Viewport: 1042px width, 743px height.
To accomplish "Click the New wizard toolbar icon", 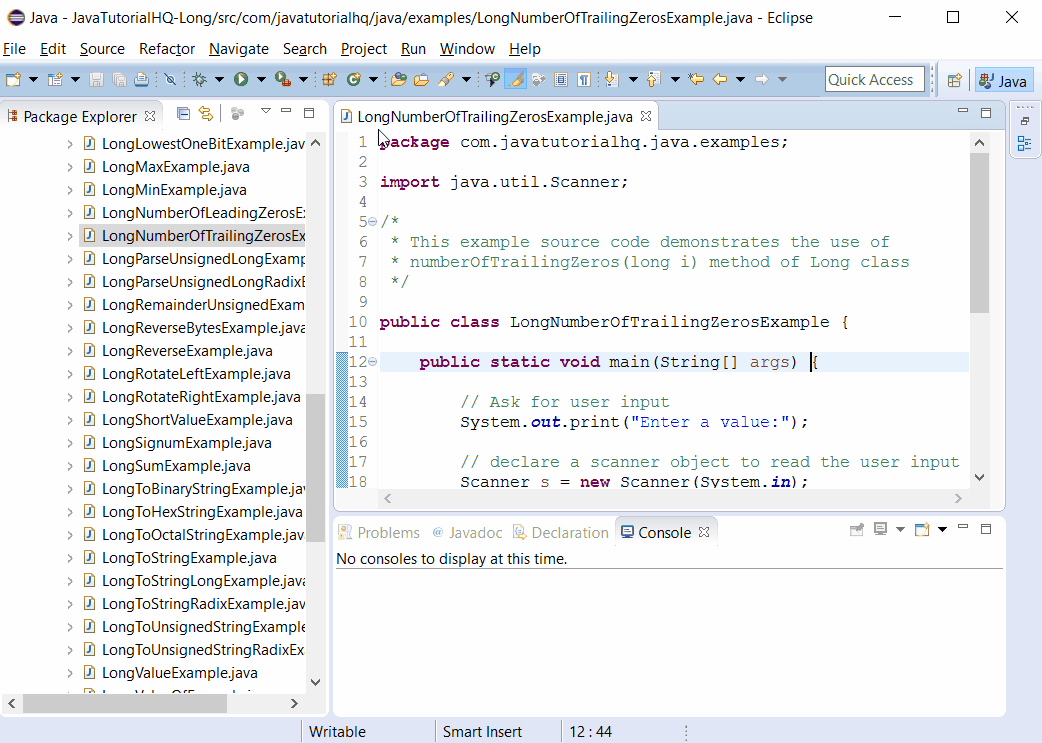I will click(x=13, y=80).
